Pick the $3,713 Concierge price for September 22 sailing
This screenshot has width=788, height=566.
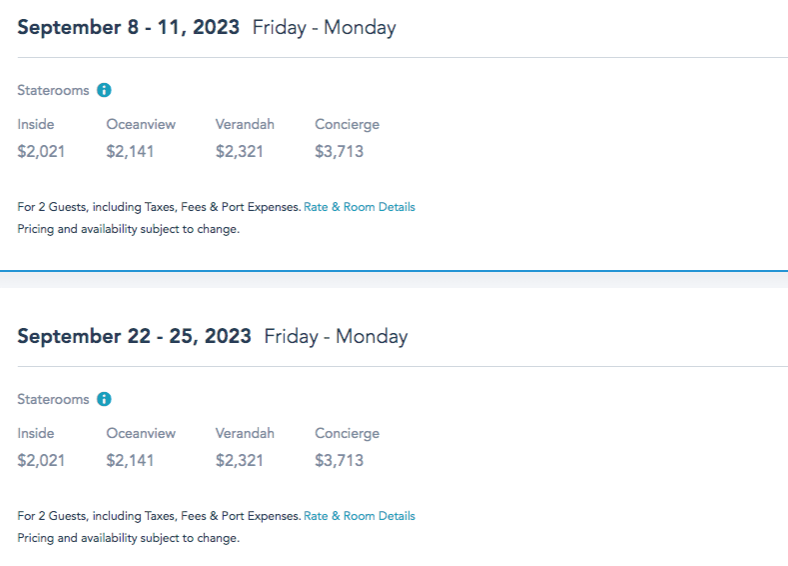click(x=339, y=461)
